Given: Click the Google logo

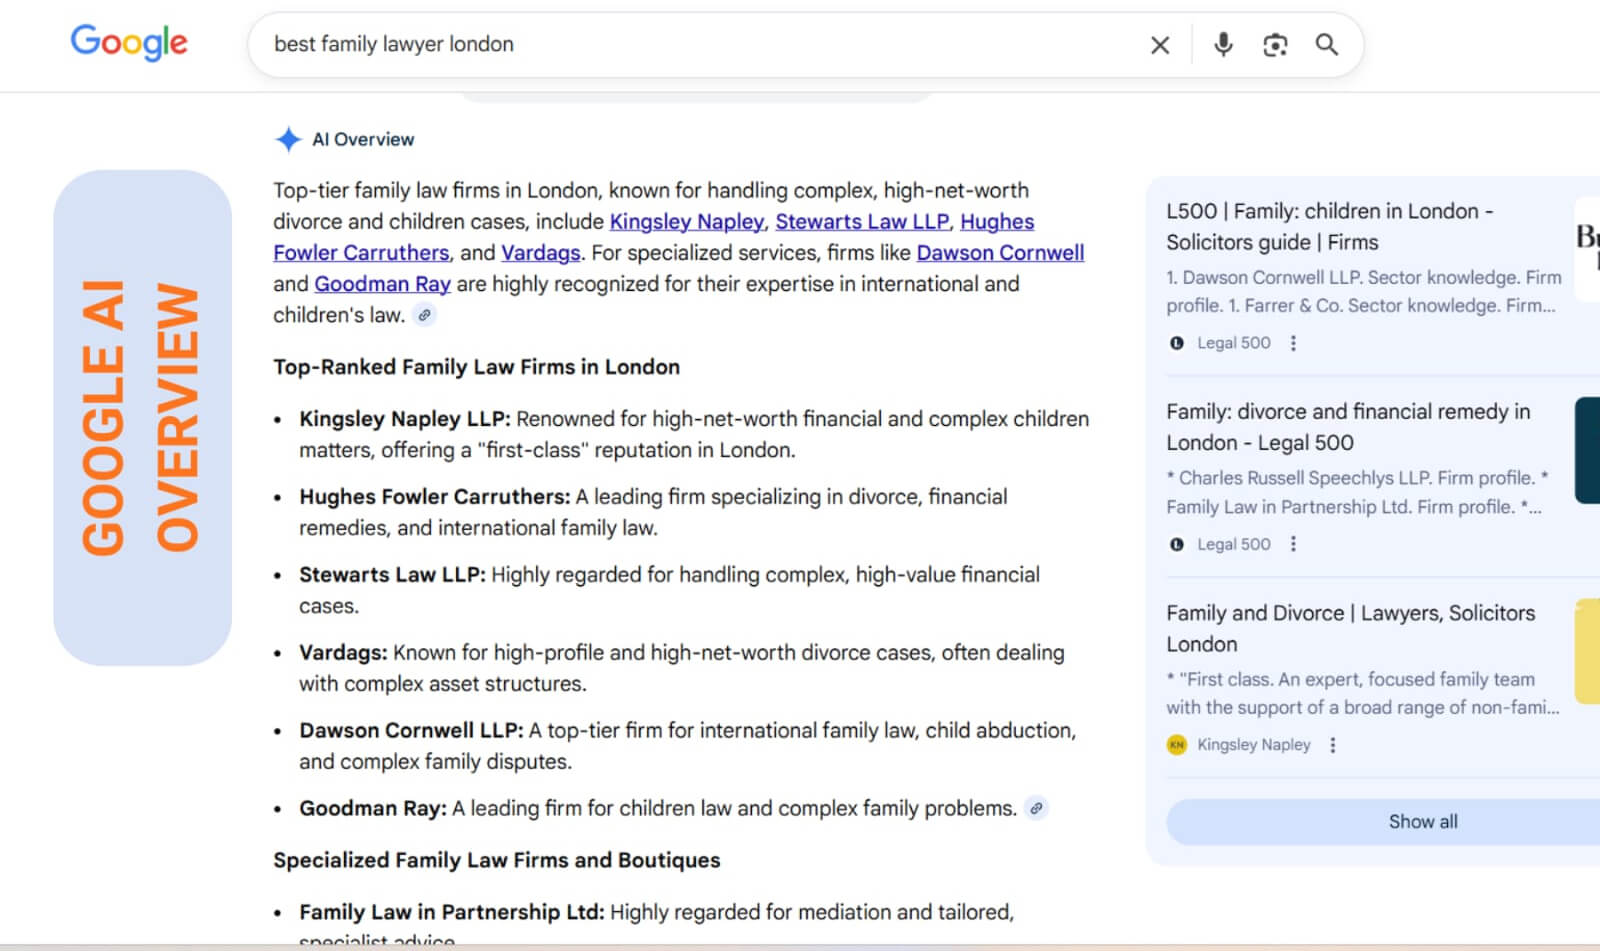Looking at the screenshot, I should click(x=129, y=43).
